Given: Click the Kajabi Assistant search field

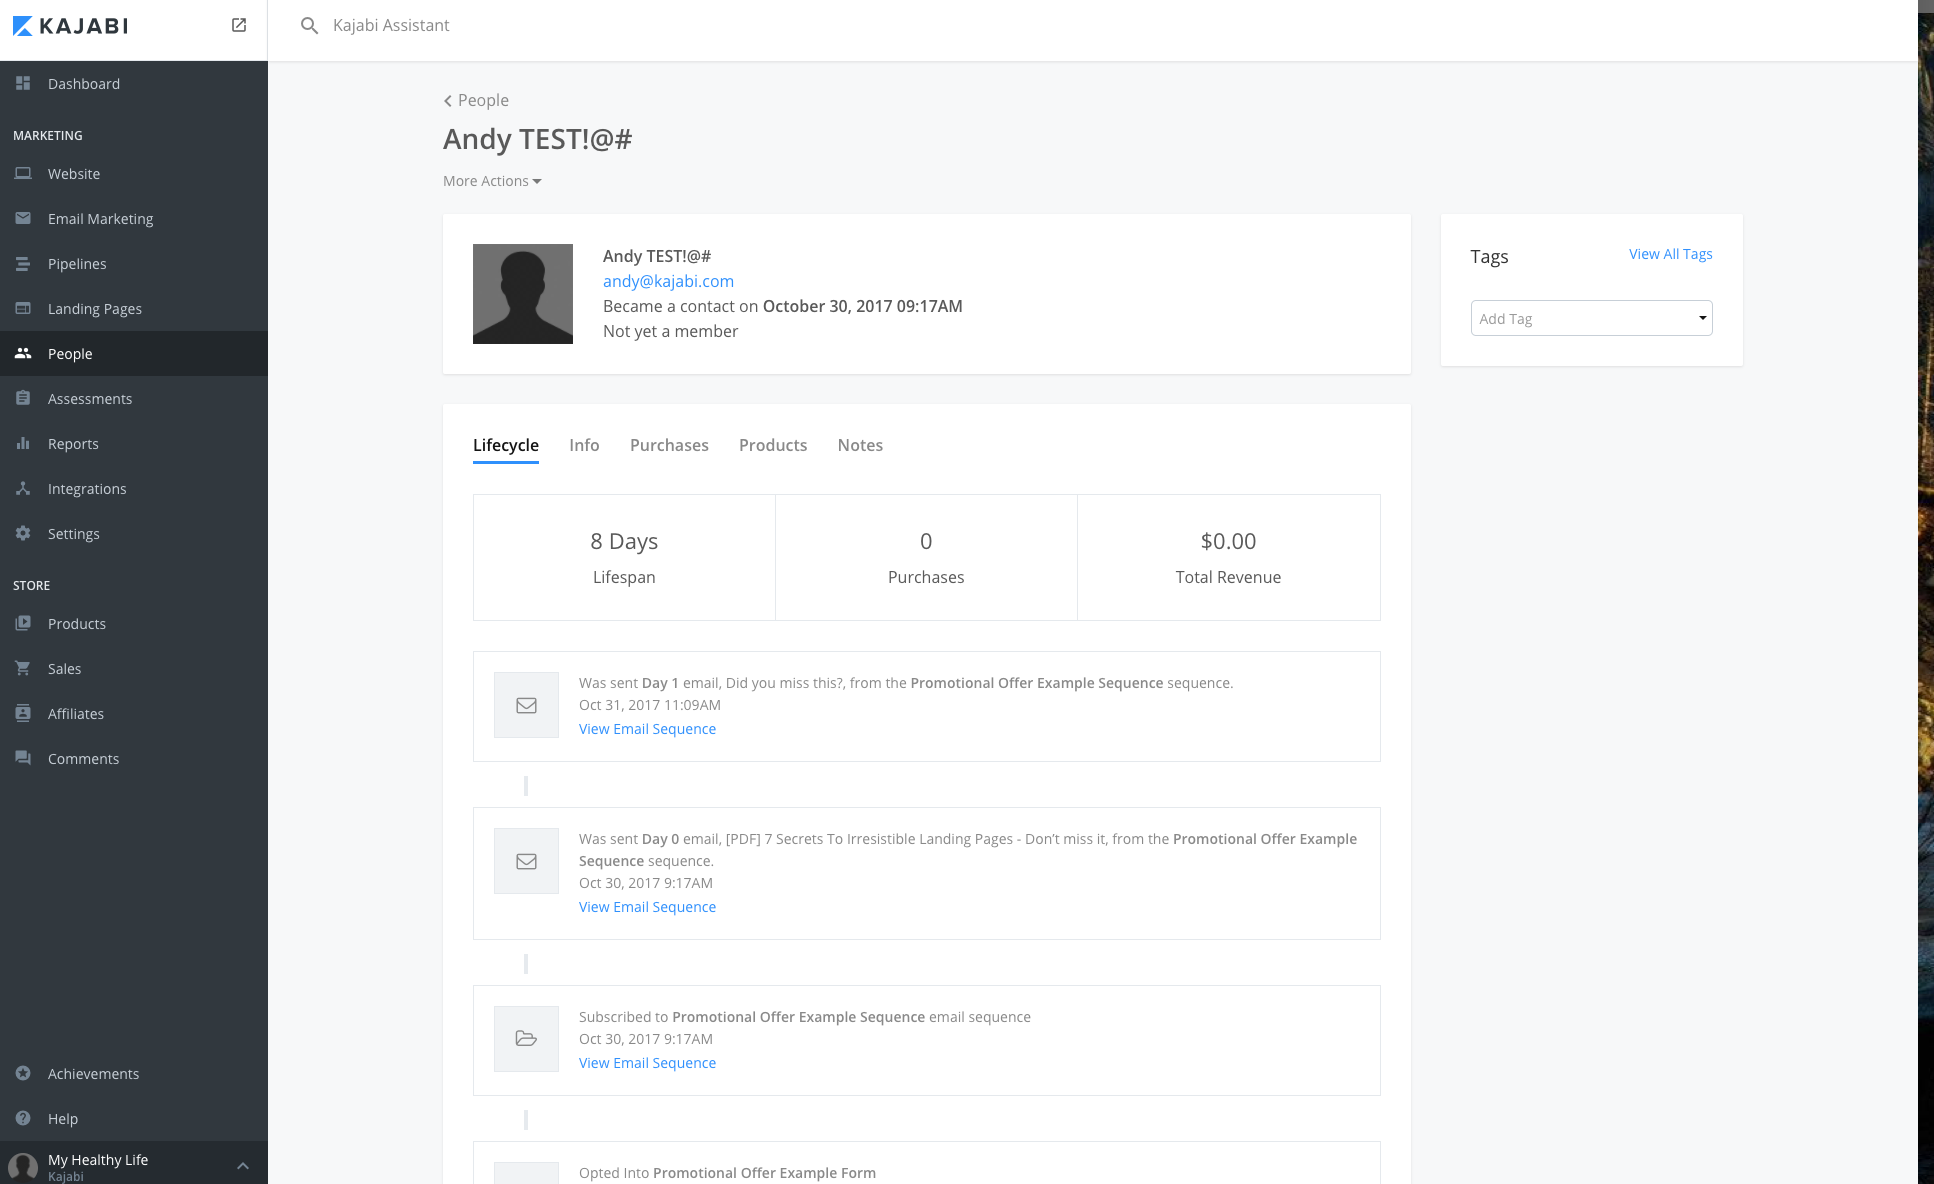Looking at the screenshot, I should click(391, 26).
